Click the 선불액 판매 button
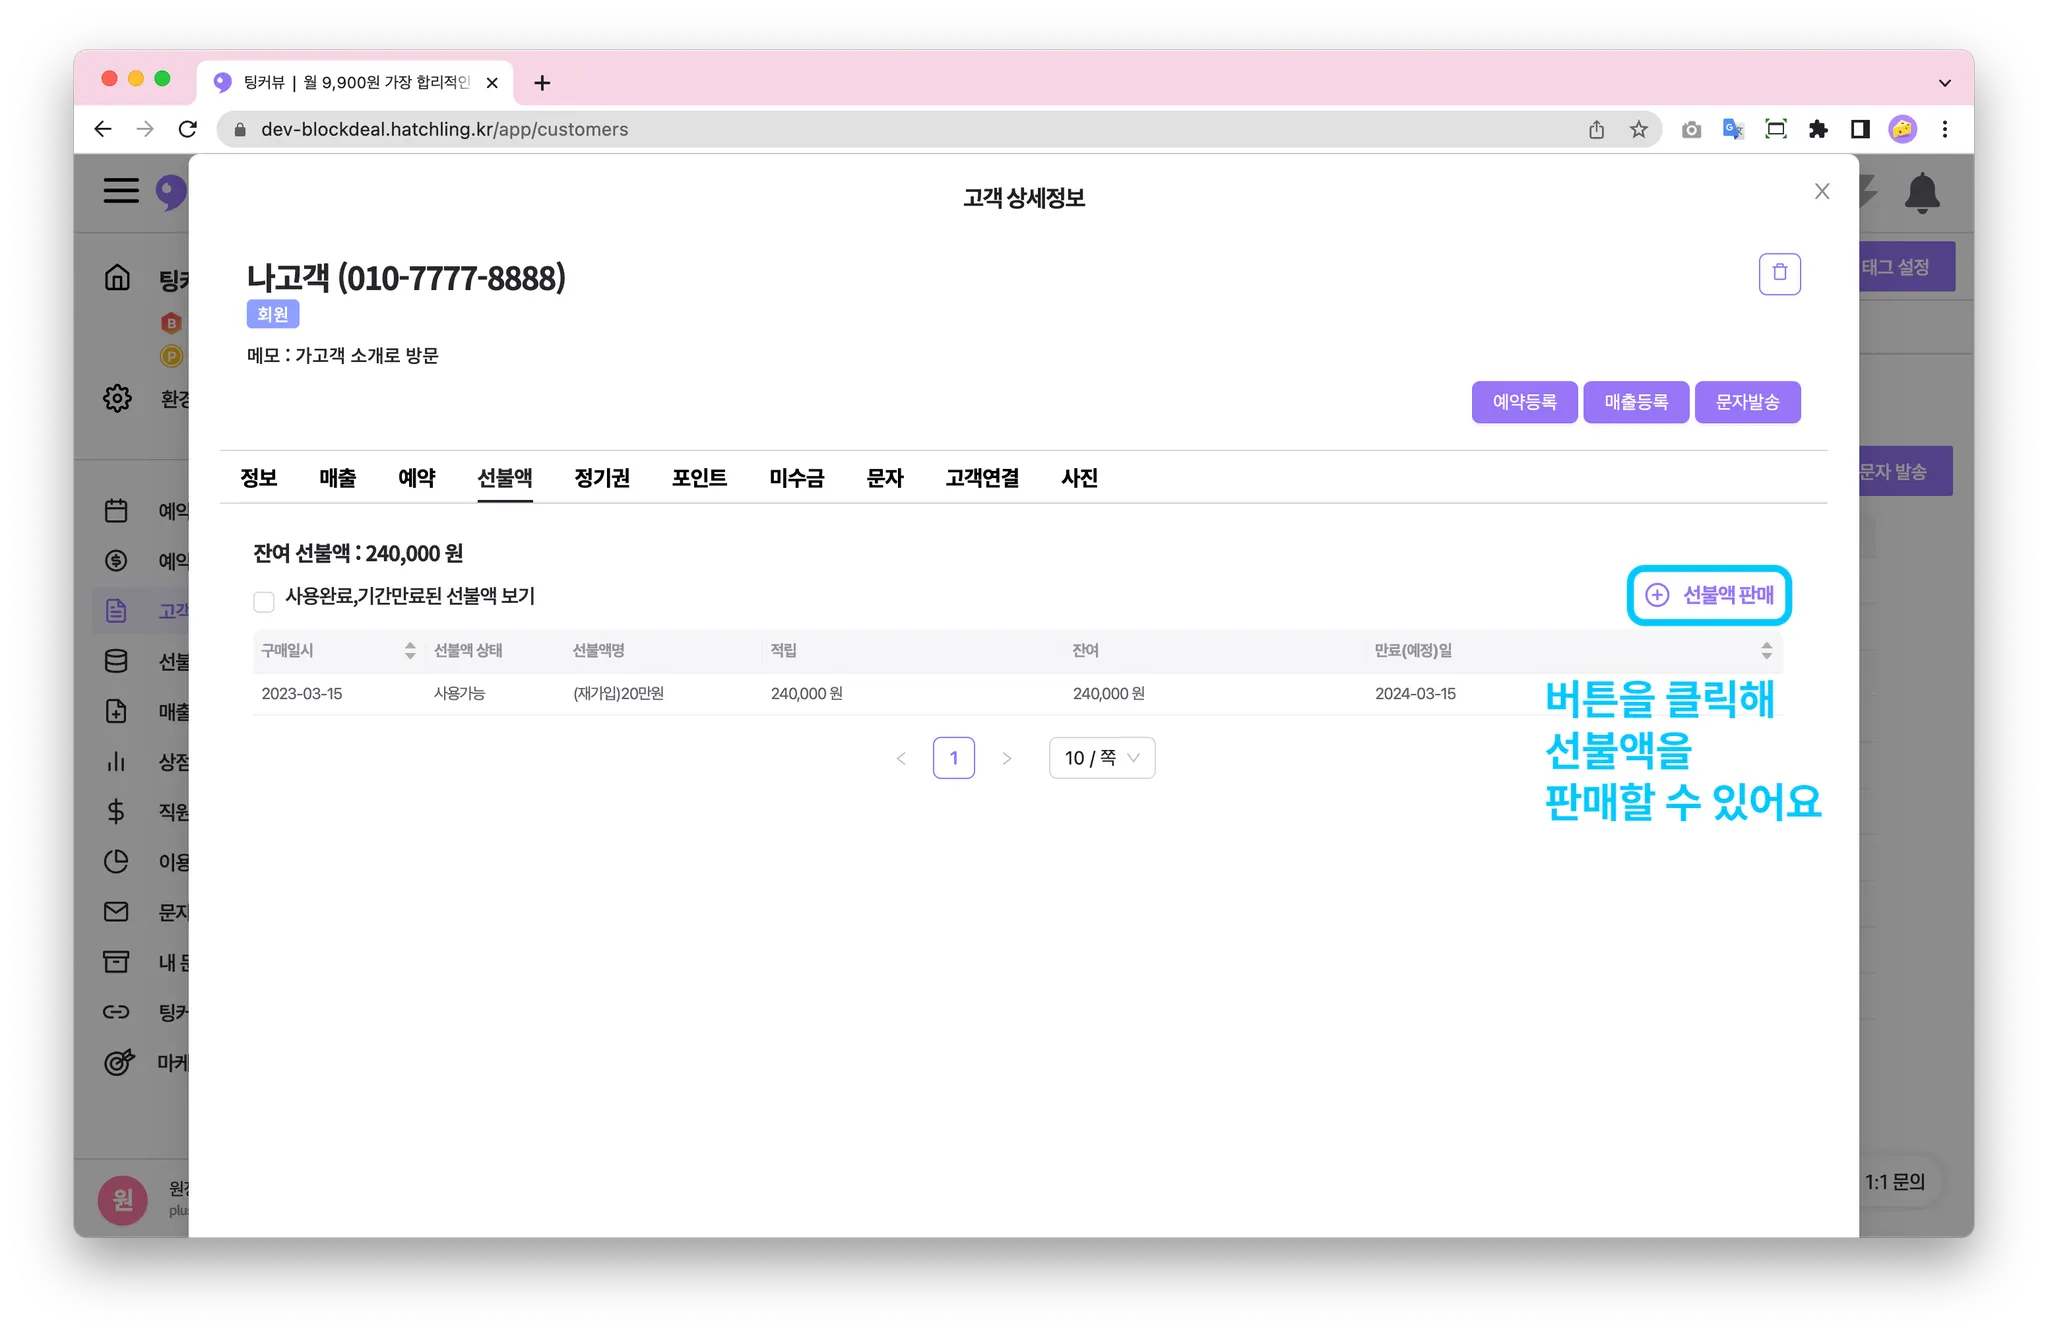Screen dimensions: 2048x1335 pyautogui.click(x=1708, y=595)
